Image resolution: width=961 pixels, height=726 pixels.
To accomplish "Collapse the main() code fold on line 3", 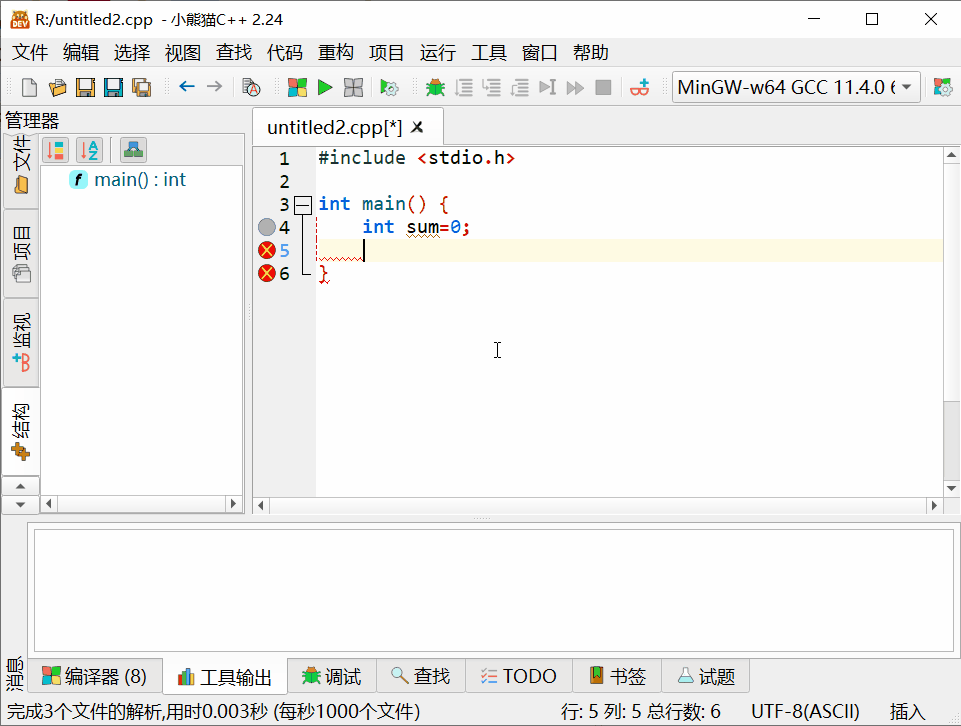I will tap(303, 205).
